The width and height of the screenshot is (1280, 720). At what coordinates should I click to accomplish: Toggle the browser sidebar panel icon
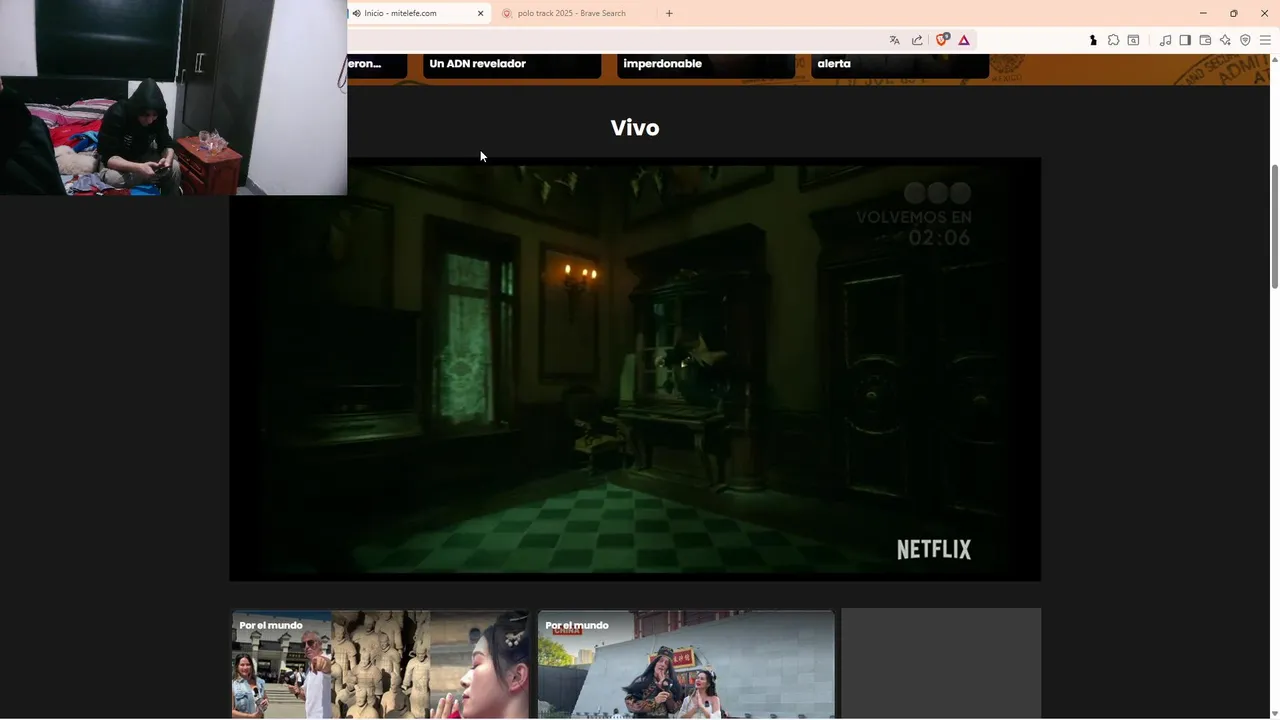click(1185, 40)
